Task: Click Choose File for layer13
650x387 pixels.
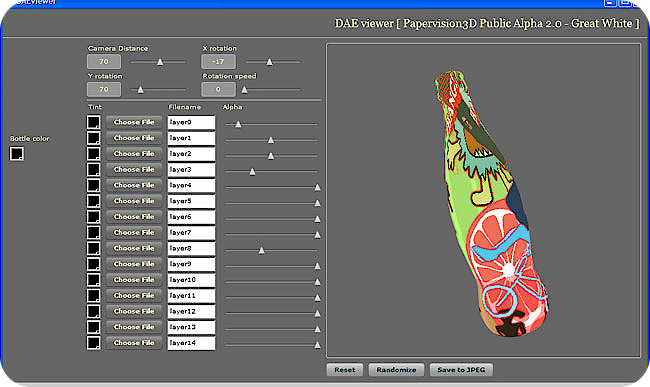Action: tap(134, 327)
